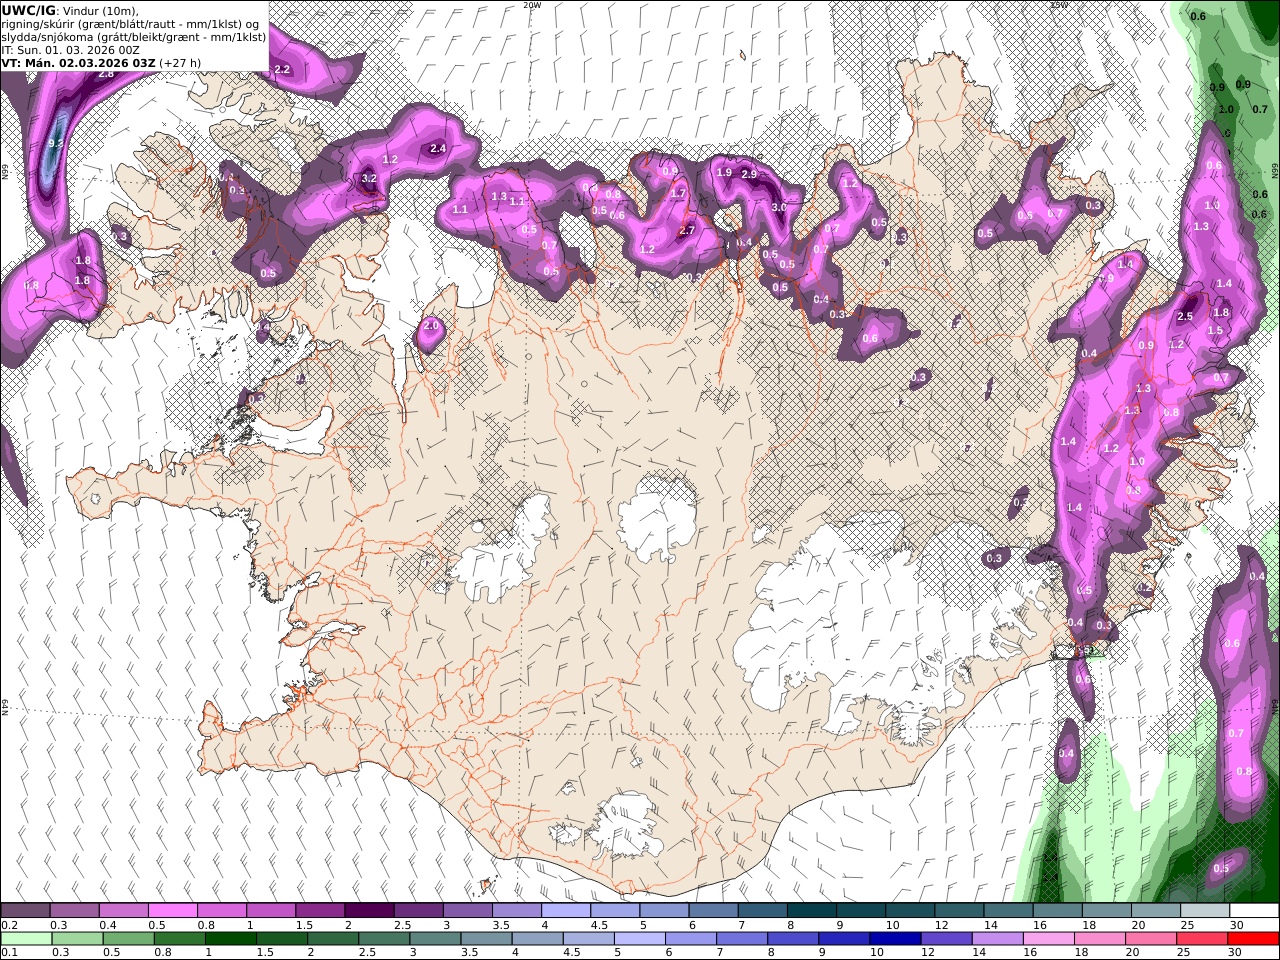The image size is (1280, 960).
Task: Pick the dark green 1 swatch in rain scale
Action: click(x=230, y=939)
